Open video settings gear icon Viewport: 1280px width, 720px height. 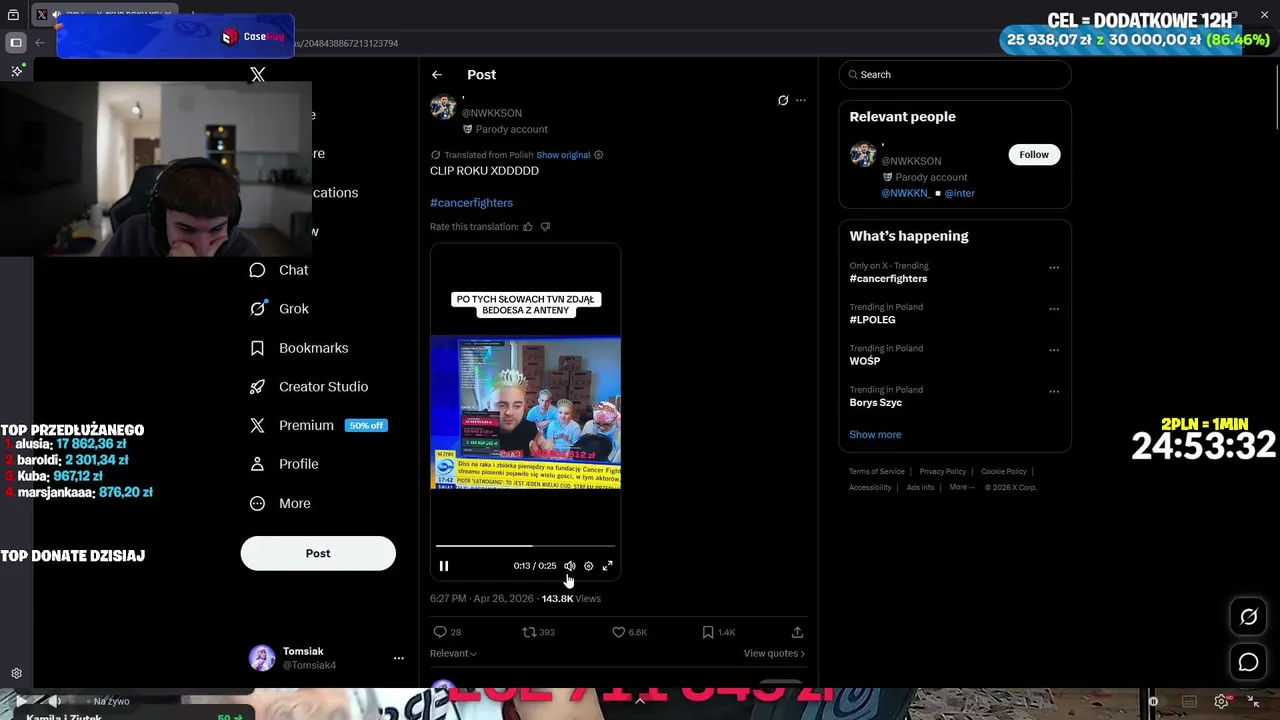pyautogui.click(x=588, y=566)
